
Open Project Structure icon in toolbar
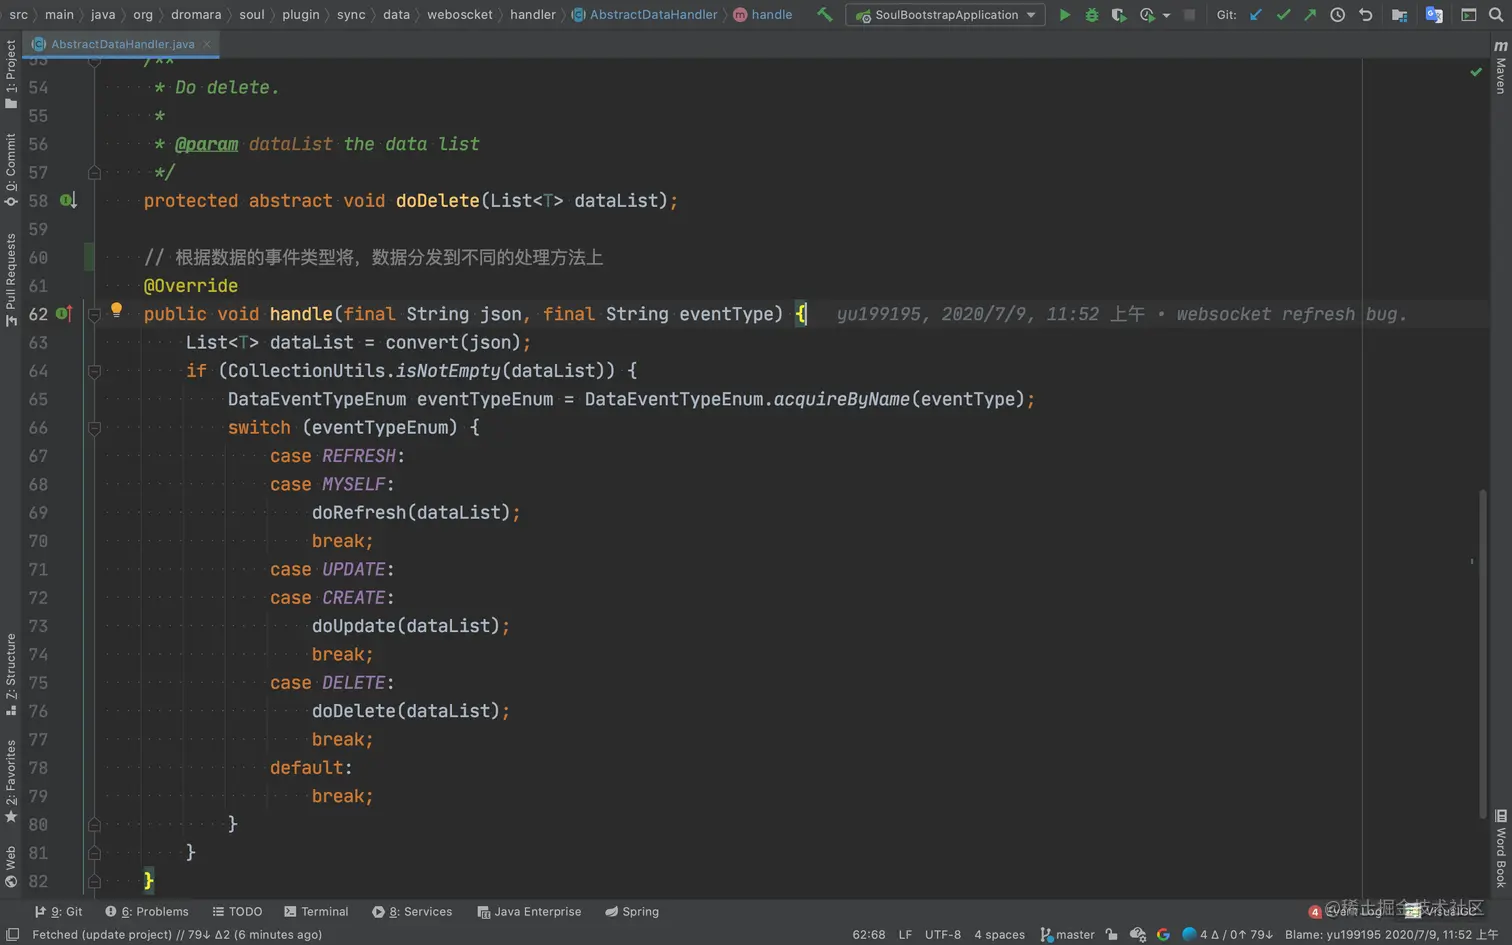click(x=1399, y=15)
